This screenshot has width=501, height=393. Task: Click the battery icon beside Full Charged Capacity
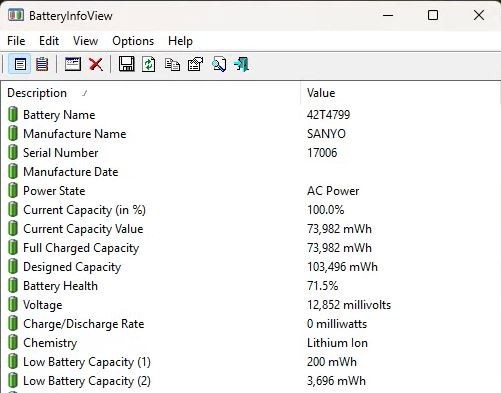pyautogui.click(x=13, y=247)
